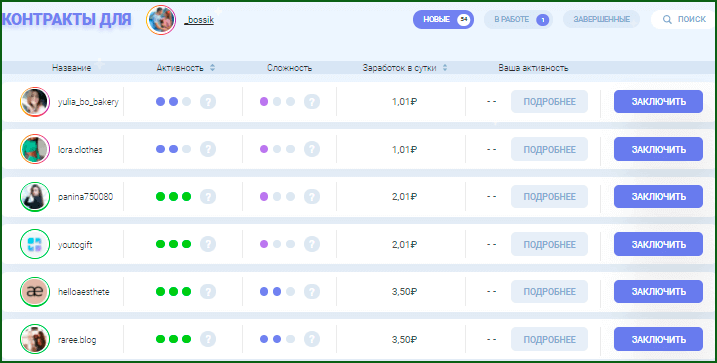Select the youtogift account name

(x=75, y=245)
